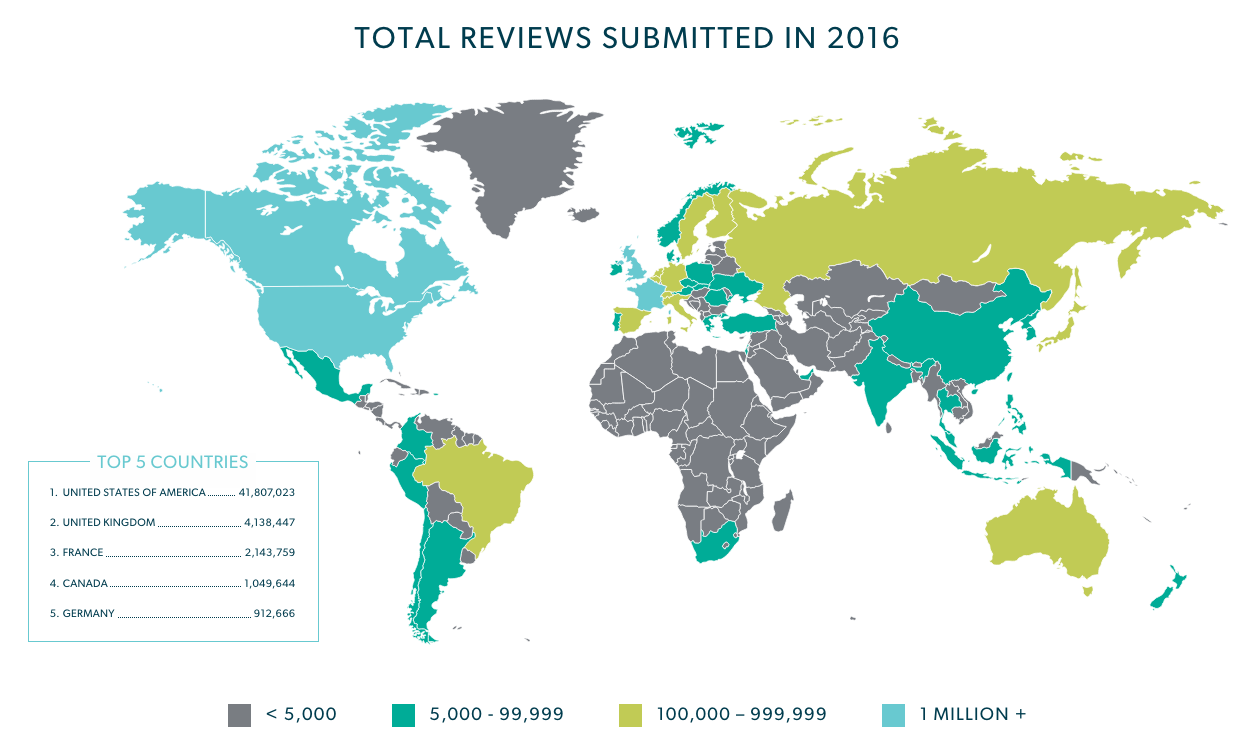Select the Germany entry in the top 5 list
This screenshot has width=1252, height=756.
tap(172, 614)
